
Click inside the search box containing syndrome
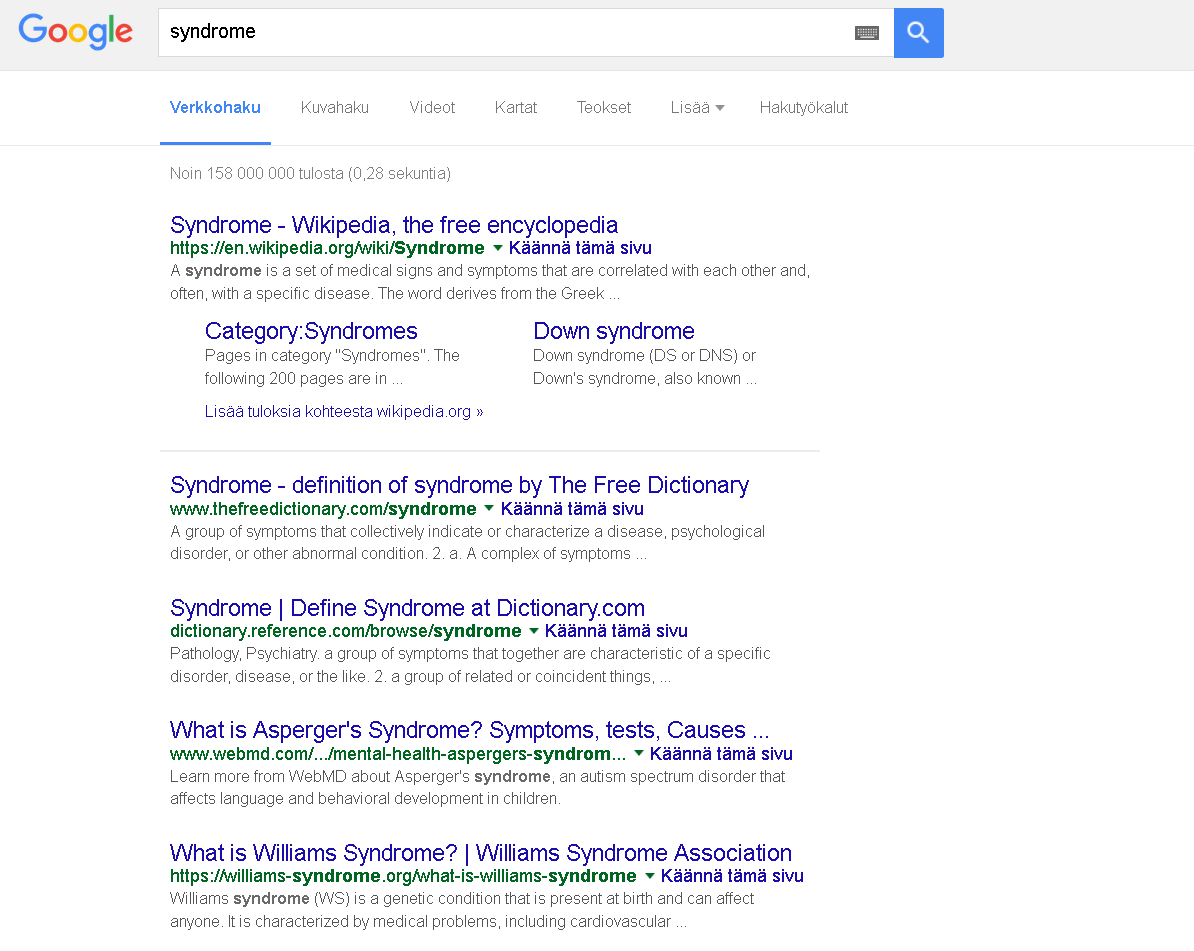(500, 32)
